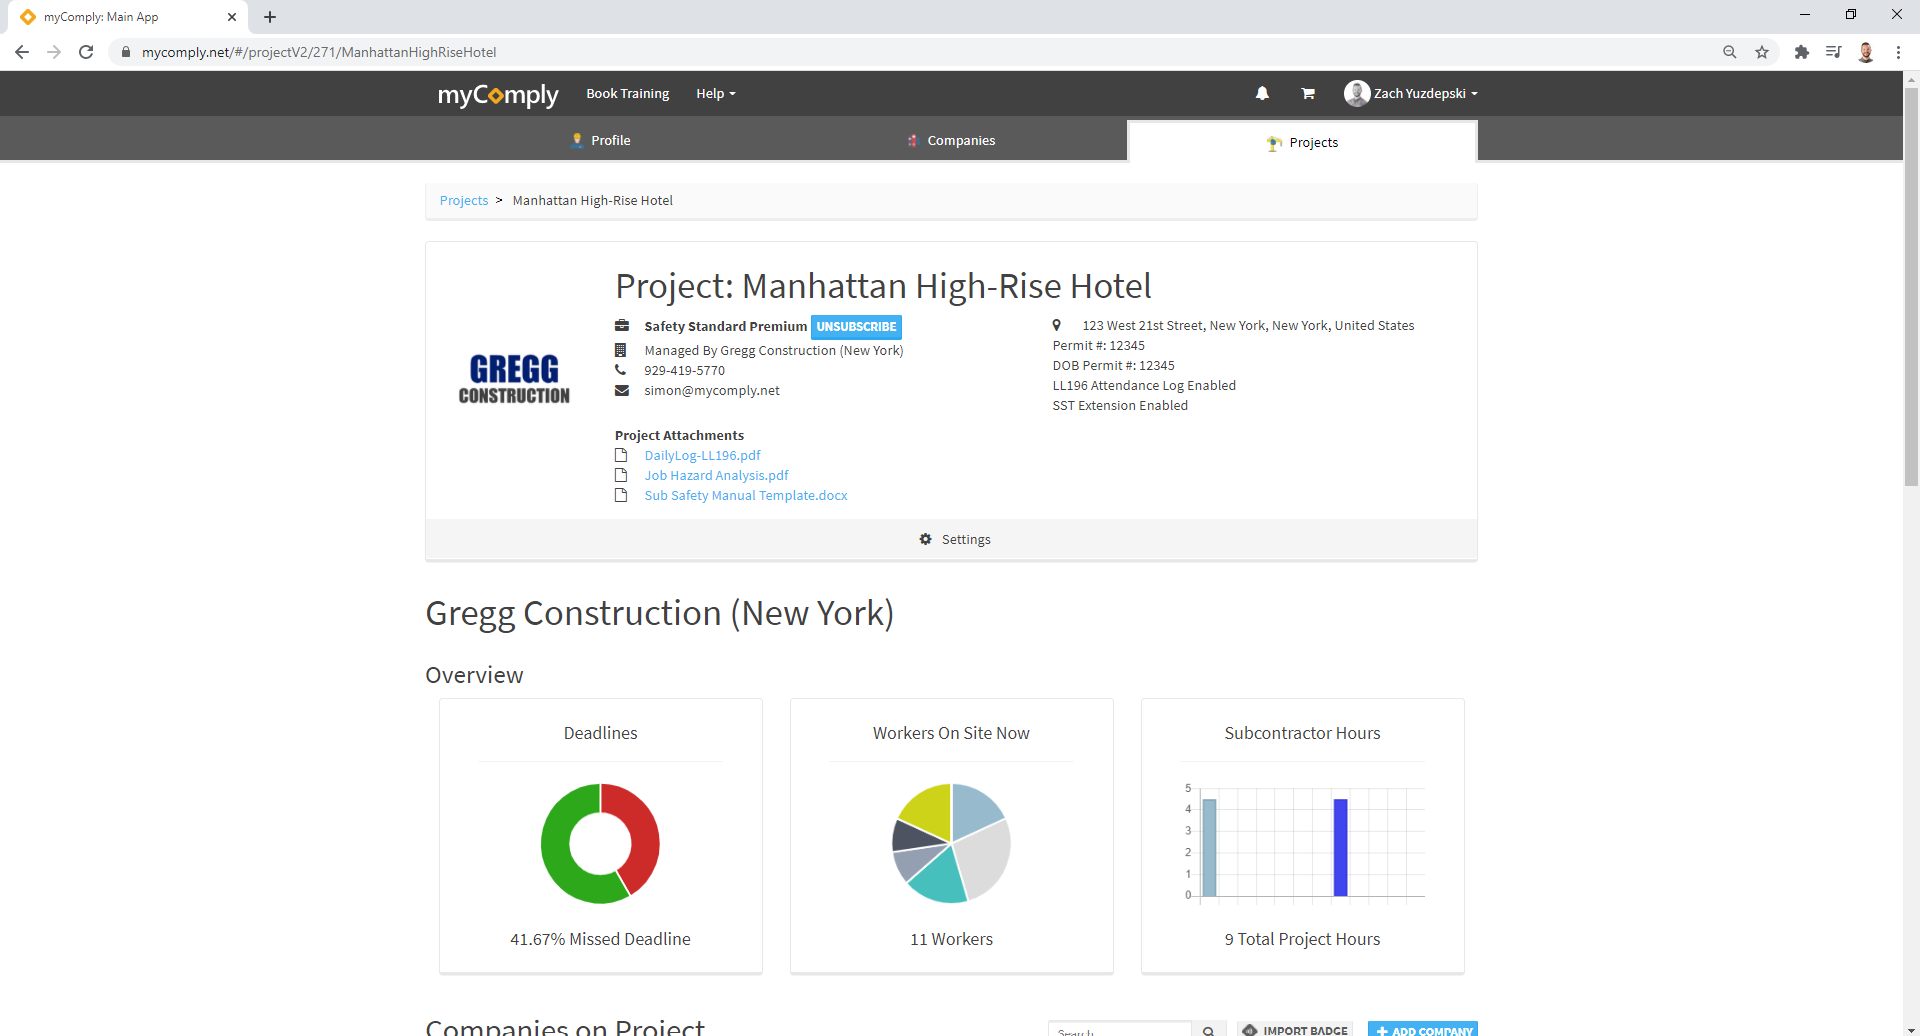Click the dark blue bar in hours chart

(x=1340, y=847)
